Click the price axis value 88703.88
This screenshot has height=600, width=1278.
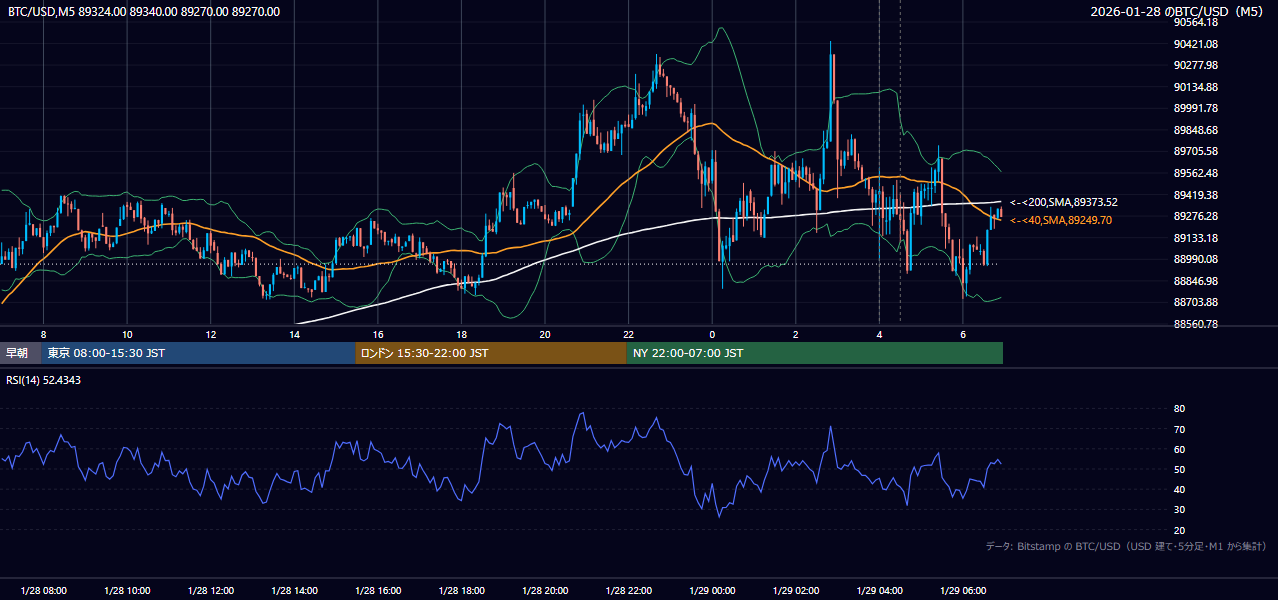point(1196,302)
